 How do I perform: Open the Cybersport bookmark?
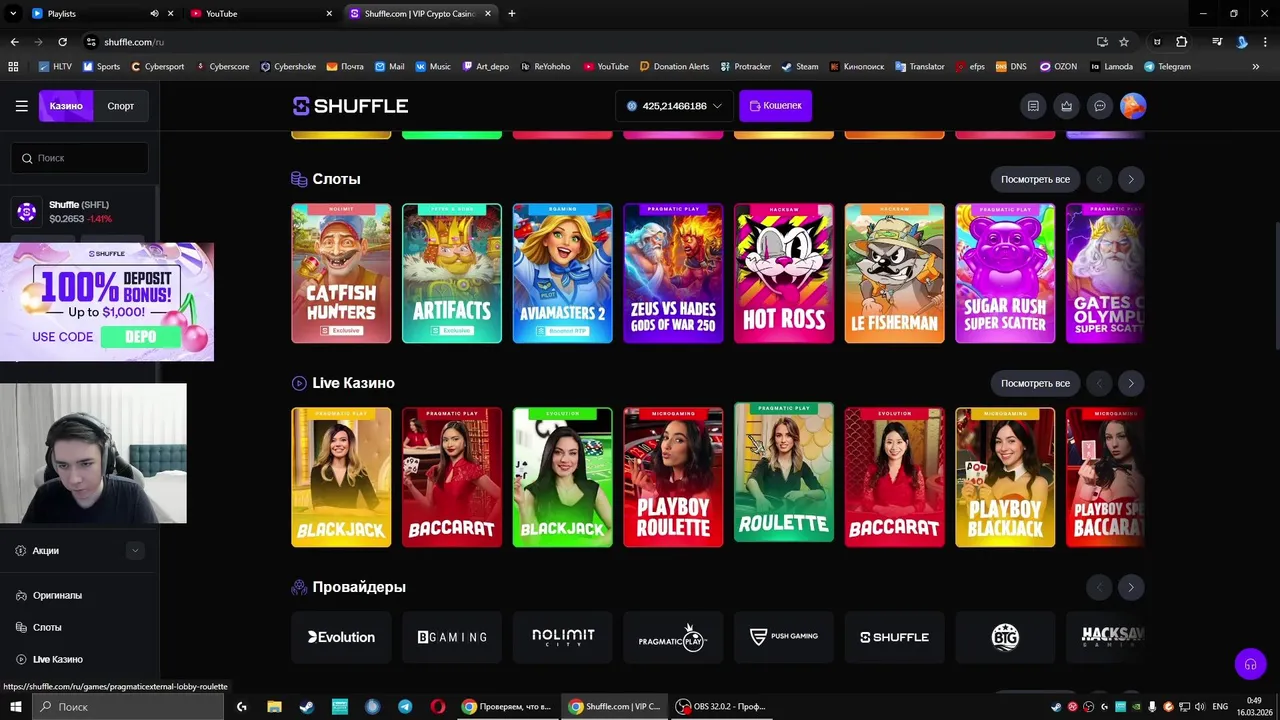point(156,67)
